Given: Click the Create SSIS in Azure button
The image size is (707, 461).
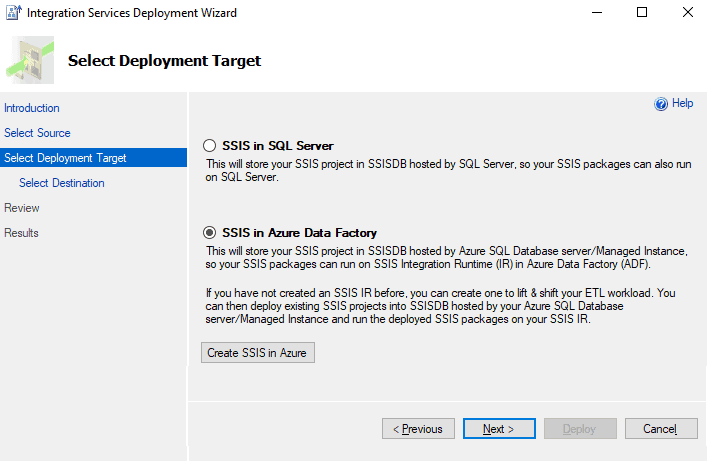Looking at the screenshot, I should tap(258, 353).
